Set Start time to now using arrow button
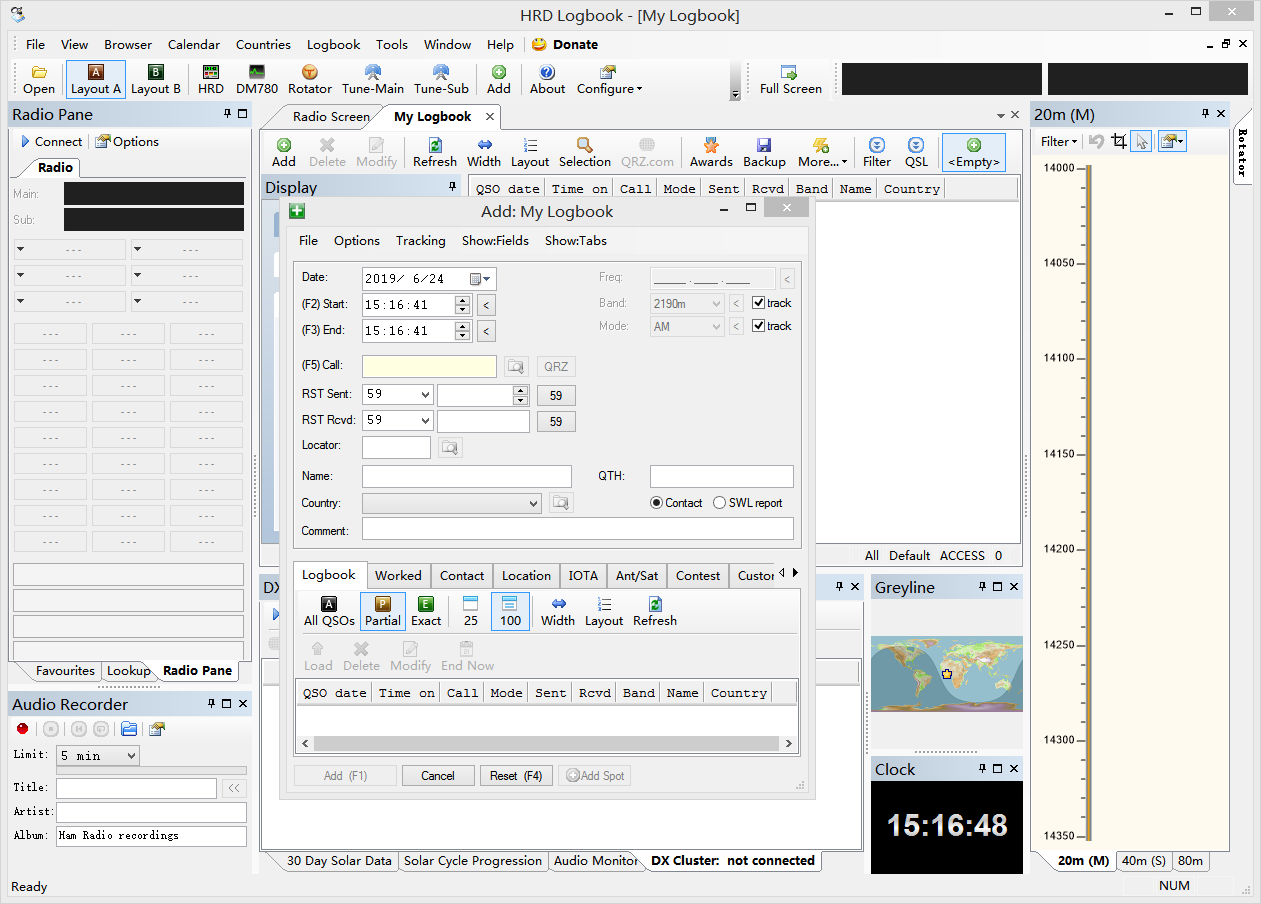 pyautogui.click(x=486, y=305)
